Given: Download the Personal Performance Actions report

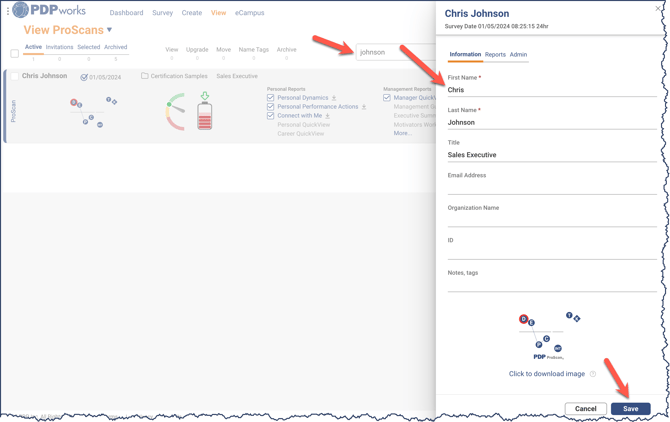Looking at the screenshot, I should [364, 107].
